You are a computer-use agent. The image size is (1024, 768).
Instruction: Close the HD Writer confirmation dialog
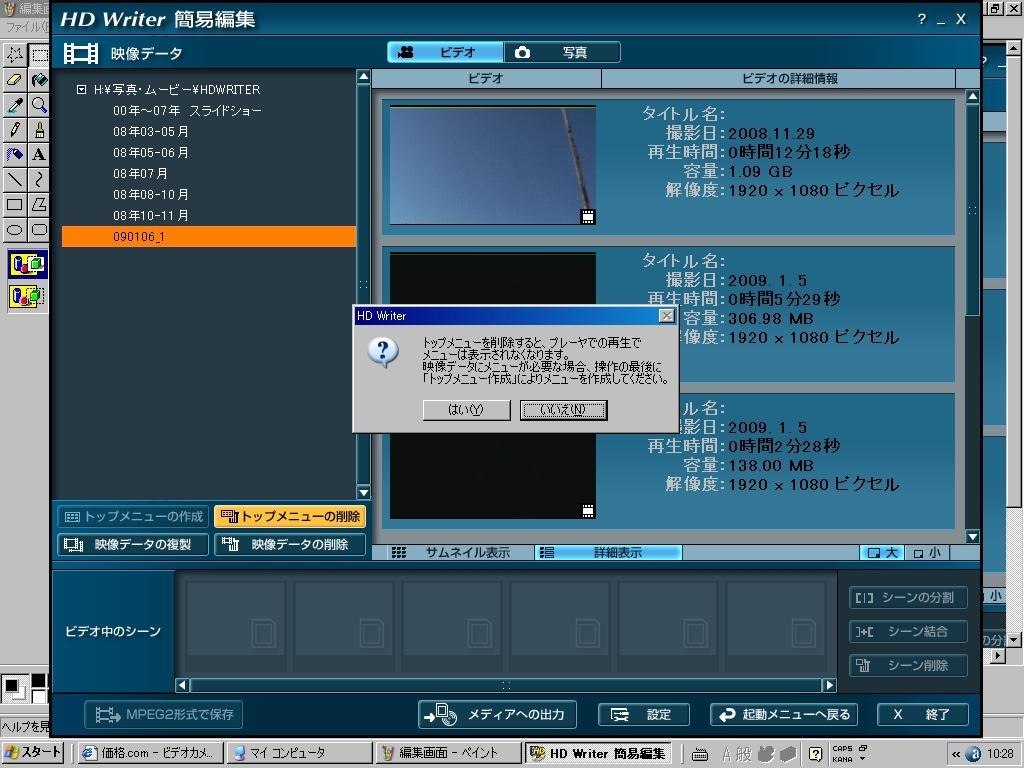[666, 316]
